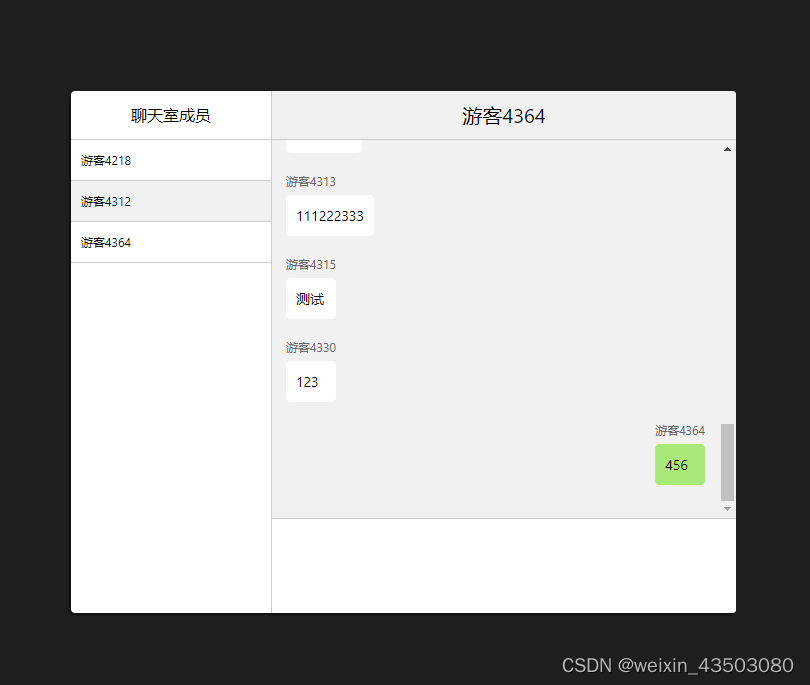Click the 聊天室成员 sidebar header

171,116
